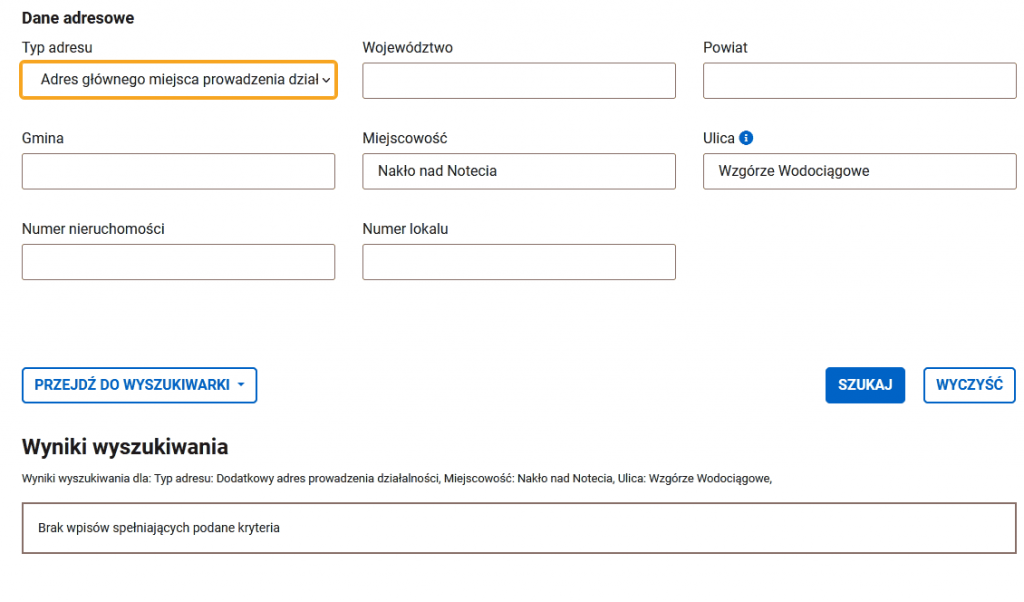The width and height of the screenshot is (1024, 602).
Task: Focus the Numer nieruchomości input
Action: [x=178, y=262]
